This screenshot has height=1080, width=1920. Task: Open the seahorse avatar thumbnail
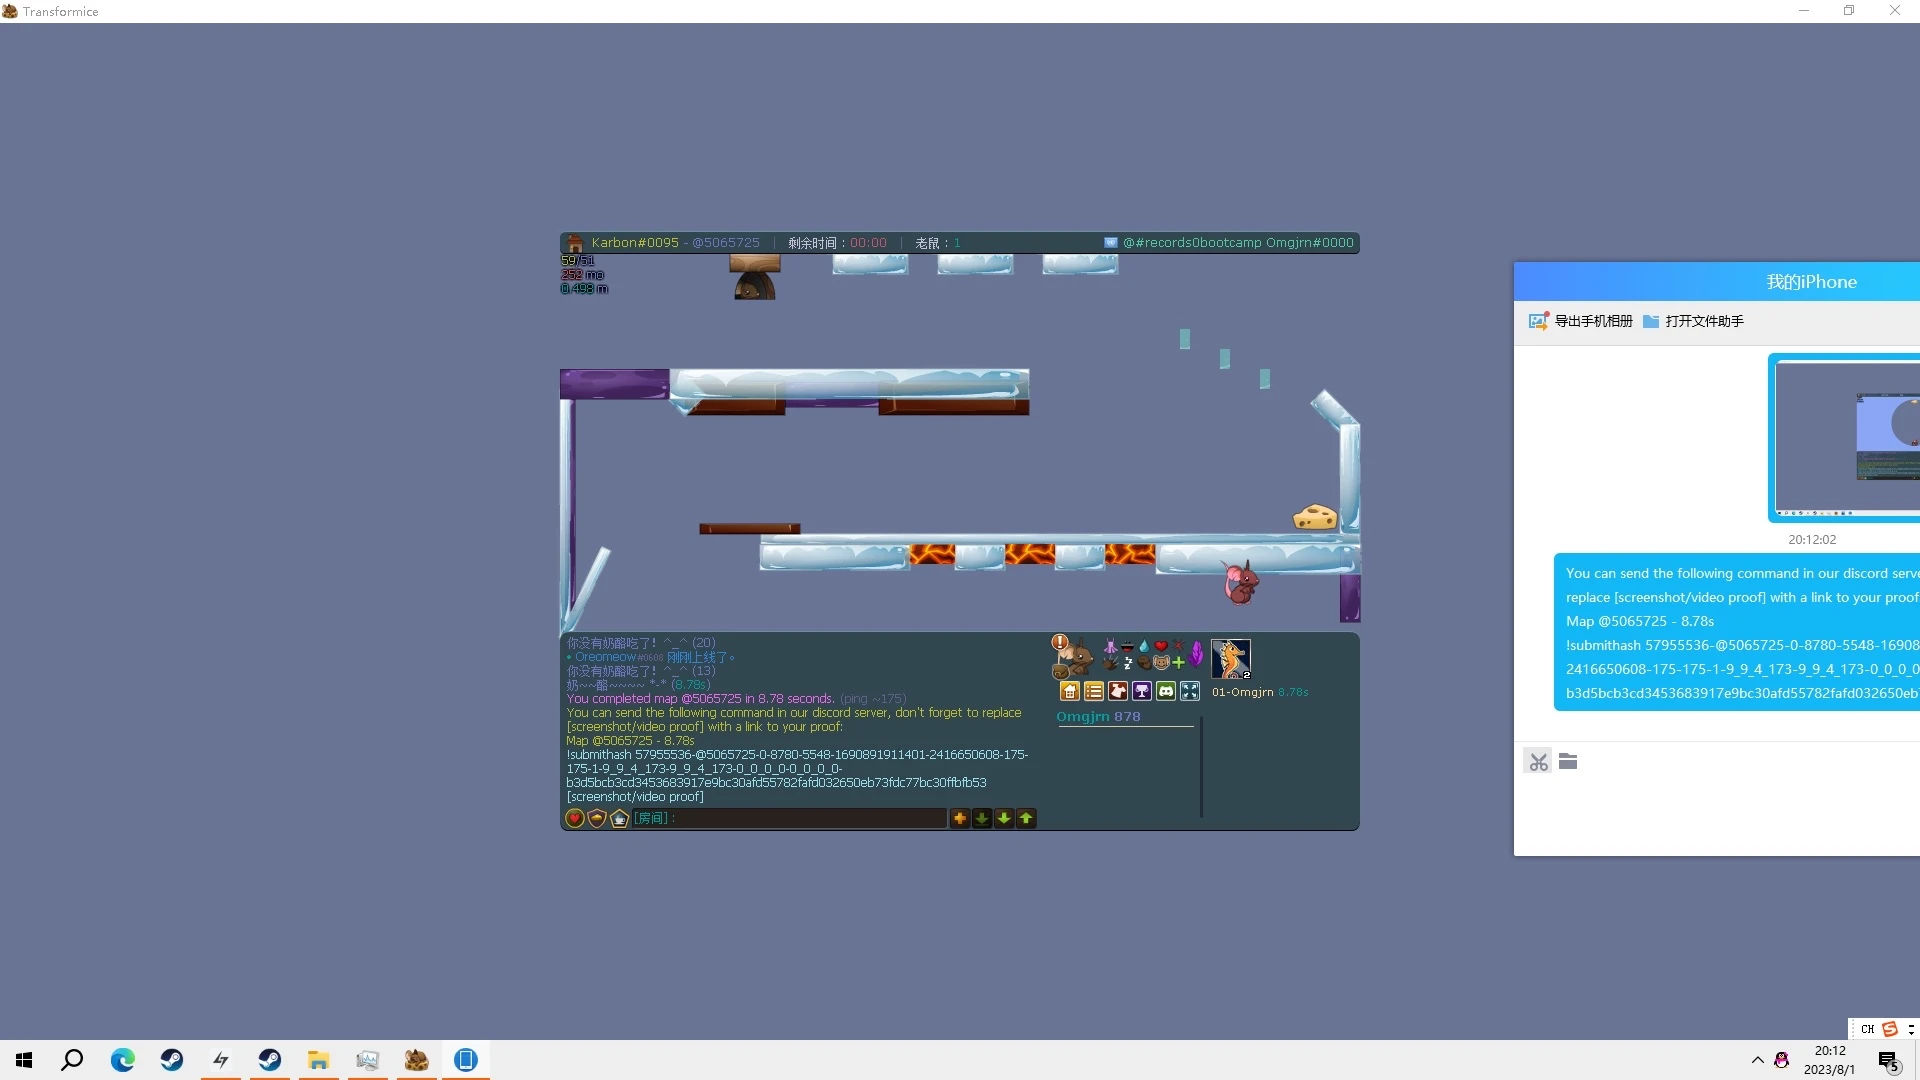point(1231,659)
